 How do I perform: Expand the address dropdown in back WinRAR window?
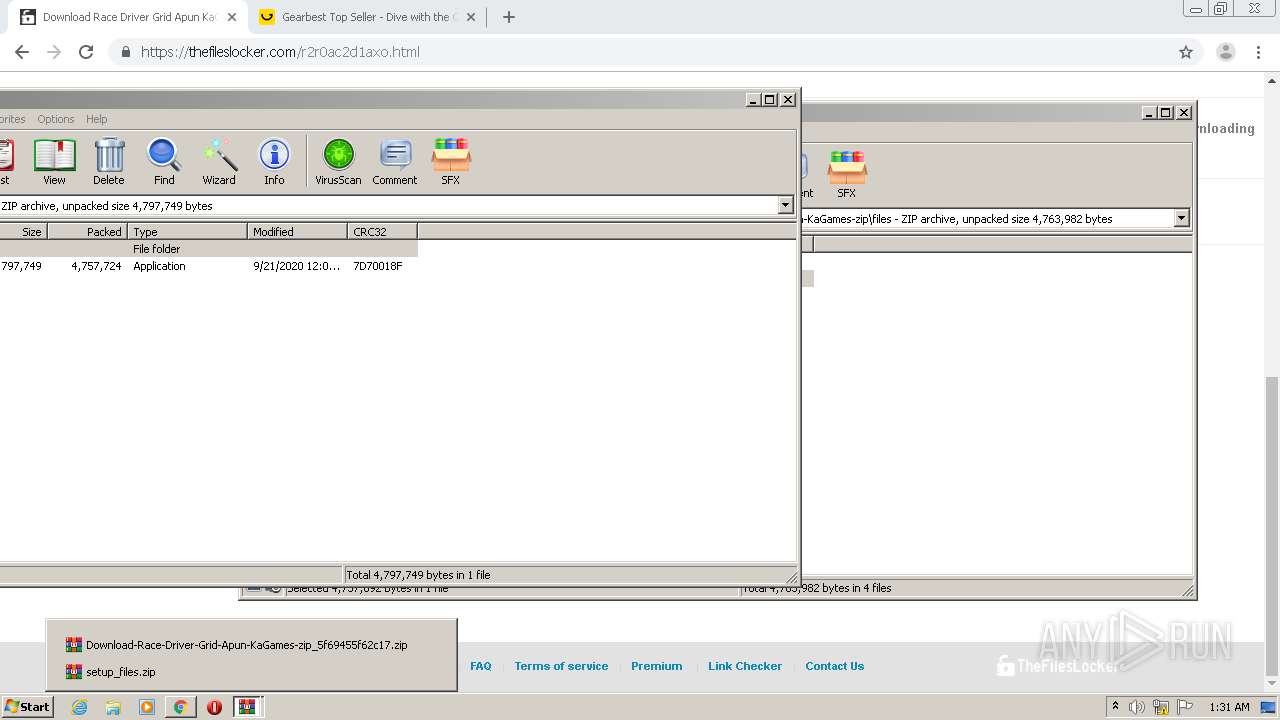(x=1181, y=218)
